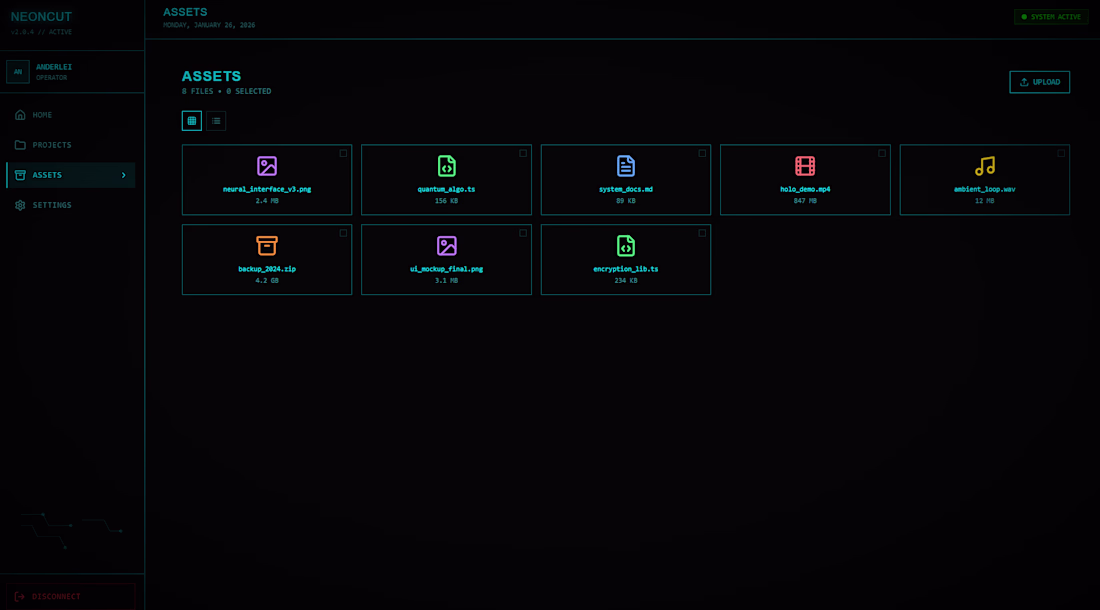Click the Projects folder icon in sidebar
The height and width of the screenshot is (610, 1100).
(x=20, y=145)
